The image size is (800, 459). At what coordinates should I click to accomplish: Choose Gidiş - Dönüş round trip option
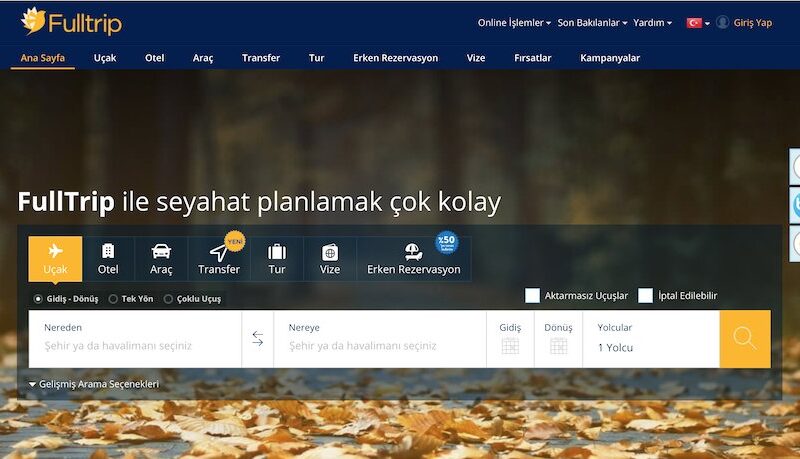tap(66, 299)
